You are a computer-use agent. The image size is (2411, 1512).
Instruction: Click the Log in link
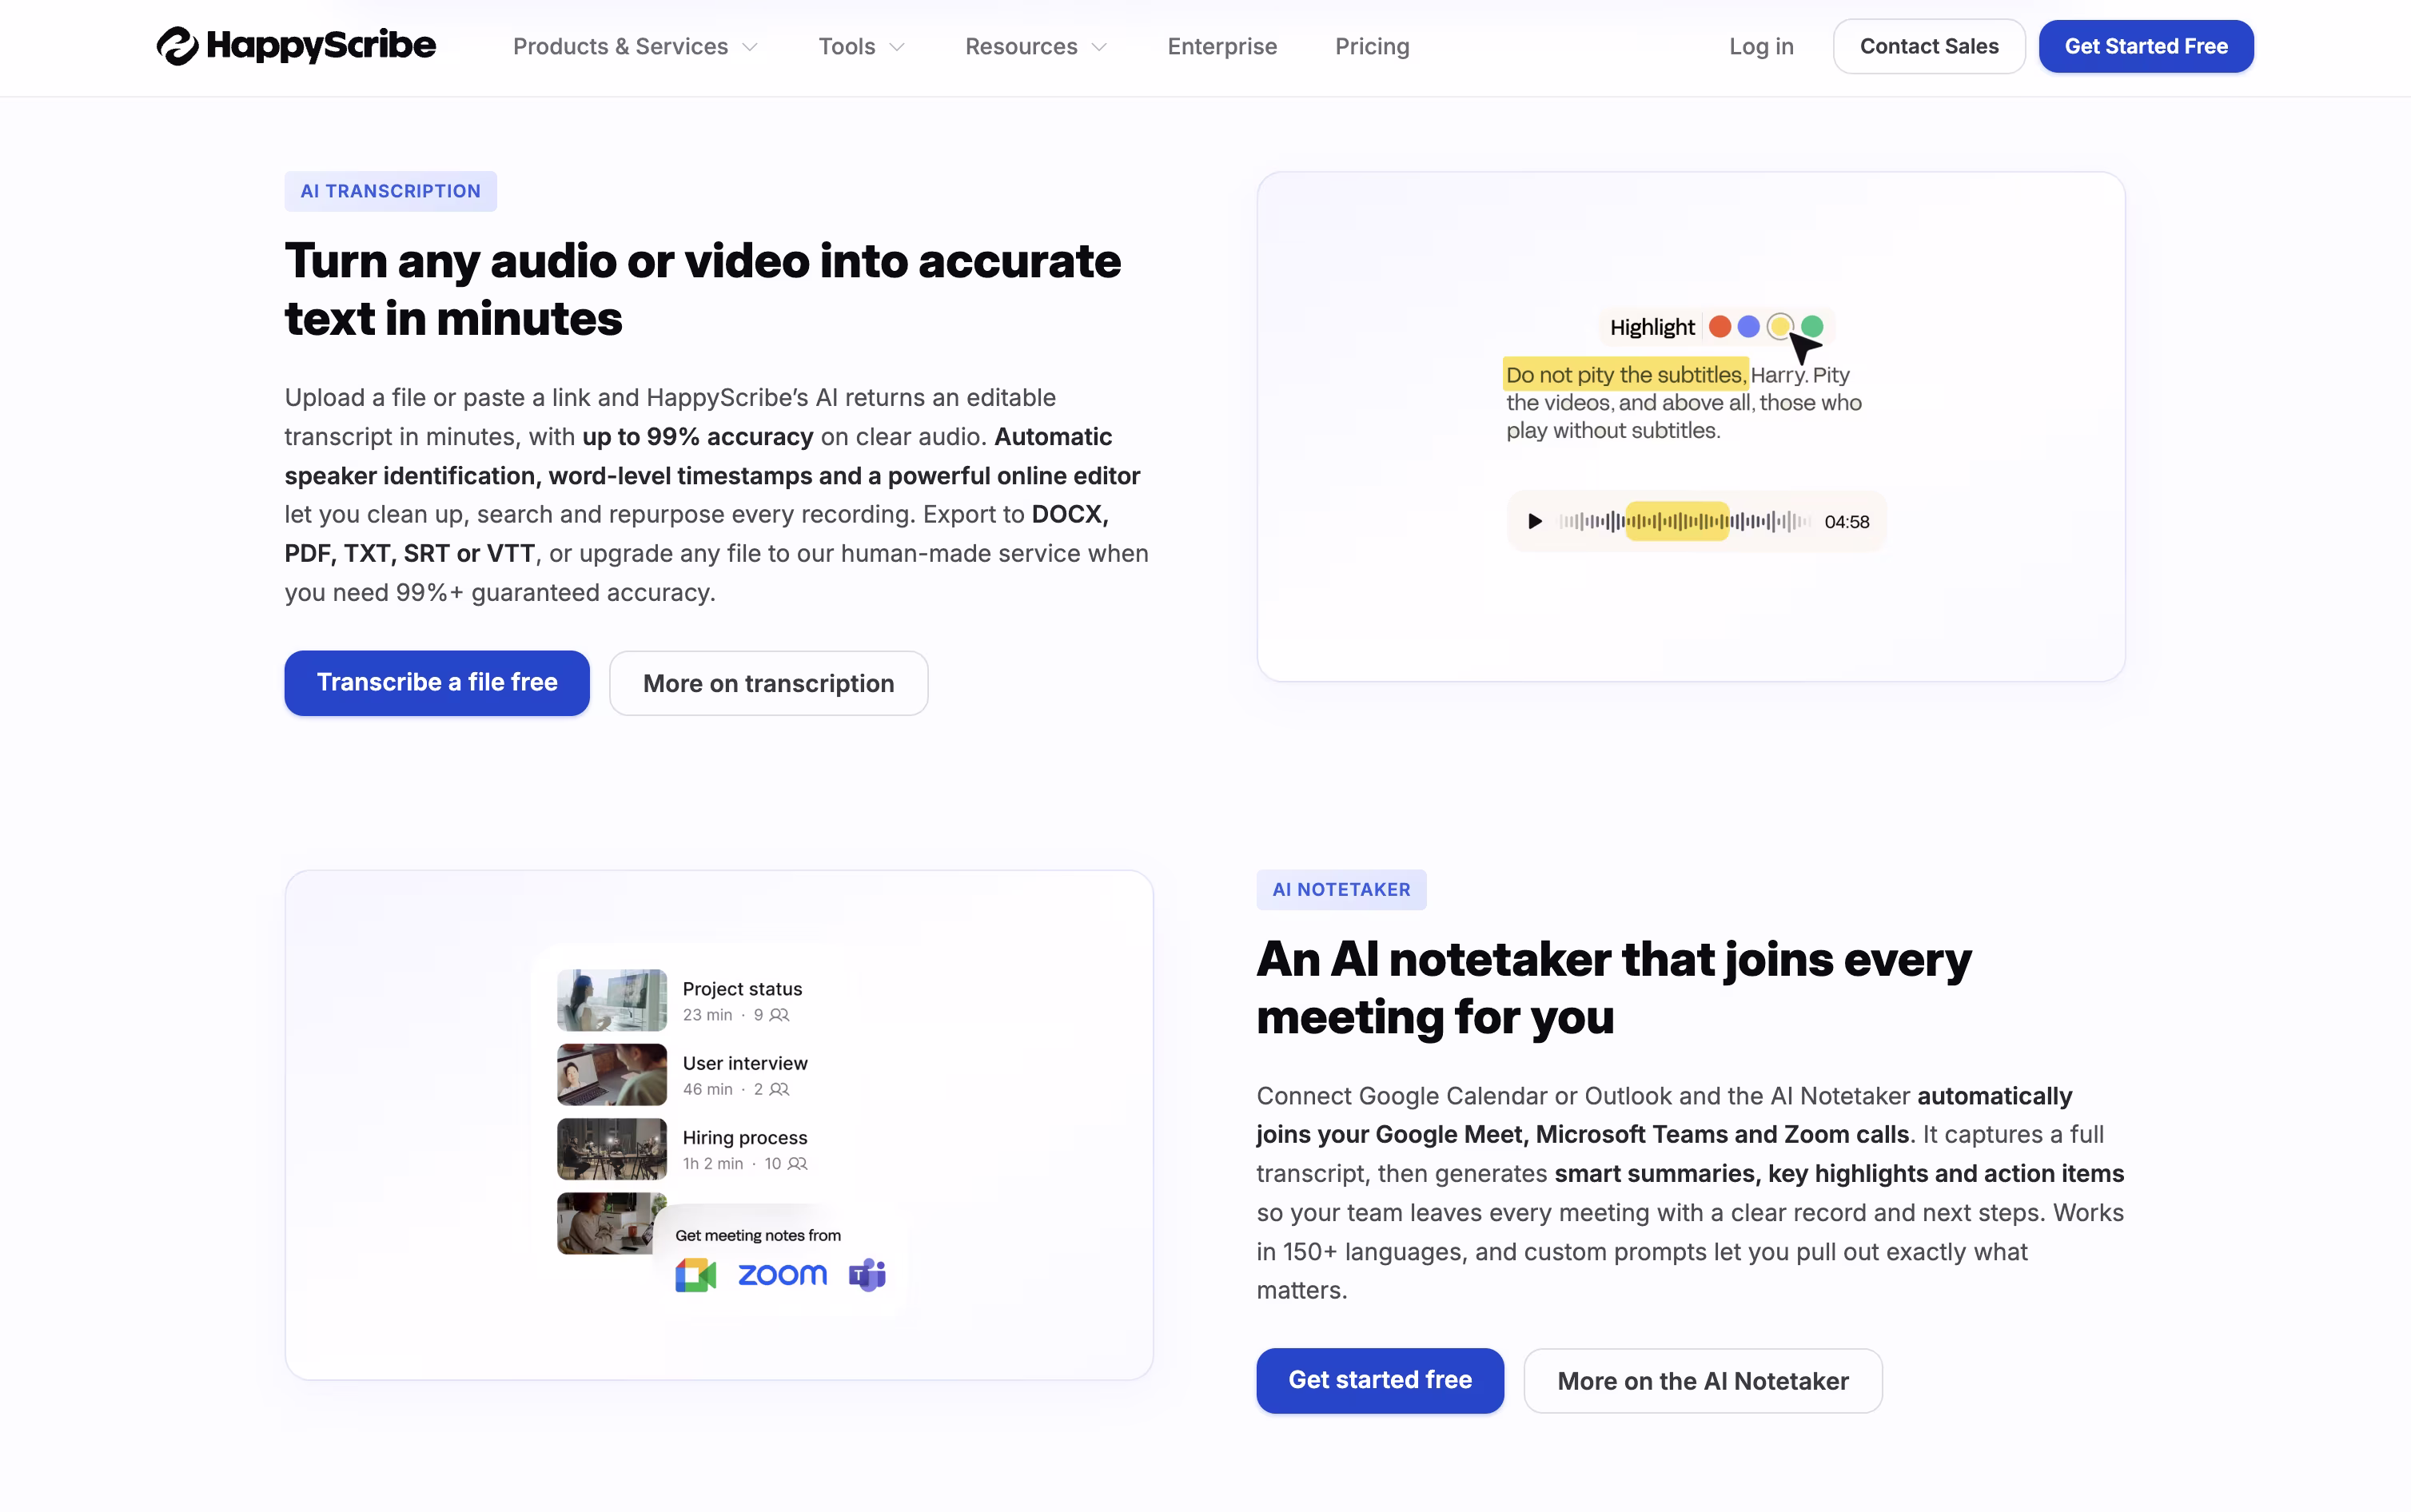[x=1761, y=46]
